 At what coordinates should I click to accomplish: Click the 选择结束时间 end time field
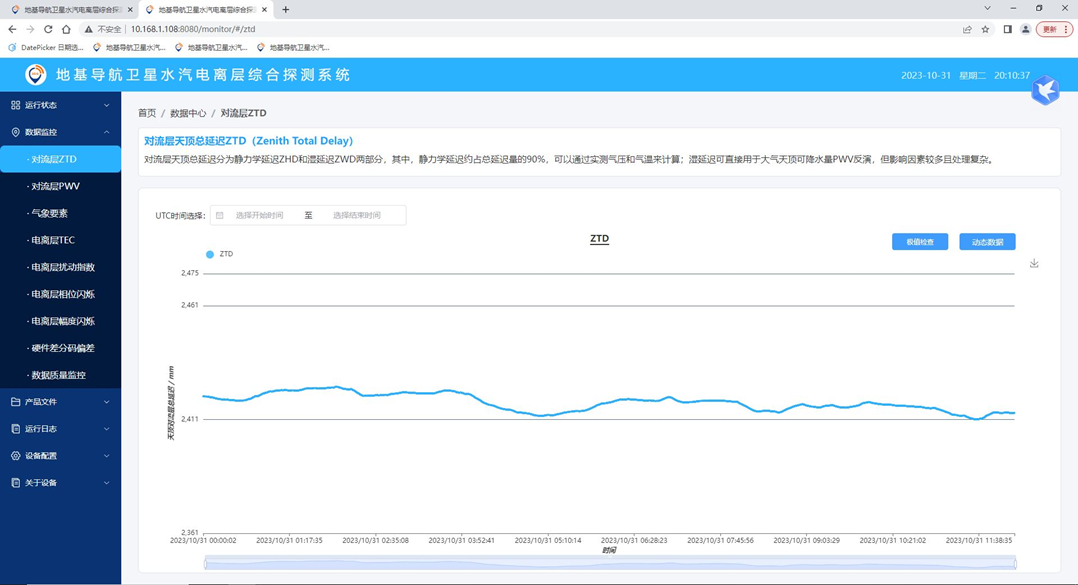tap(357, 215)
